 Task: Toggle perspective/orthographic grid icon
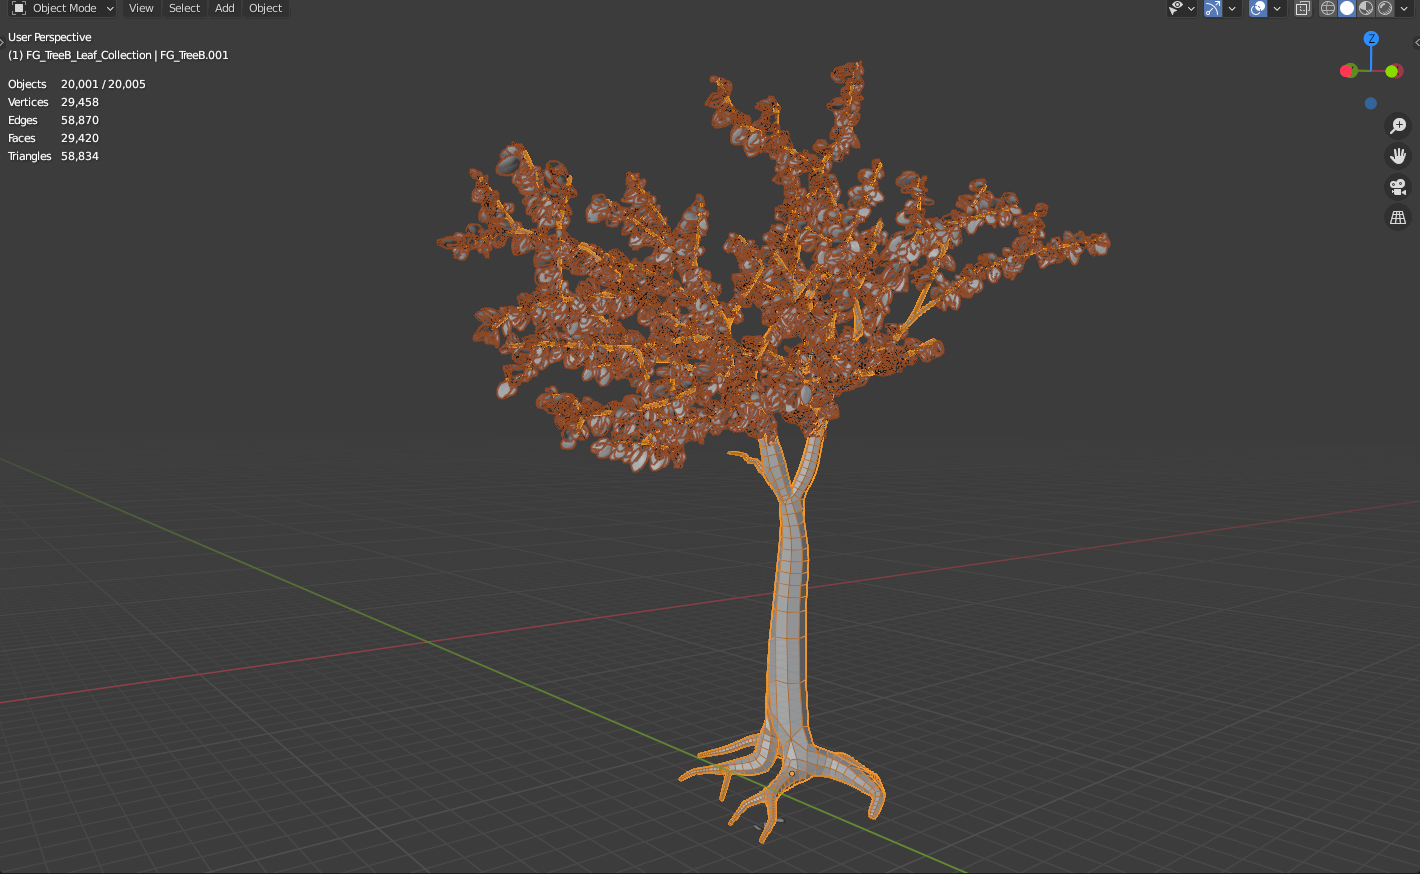click(1398, 217)
